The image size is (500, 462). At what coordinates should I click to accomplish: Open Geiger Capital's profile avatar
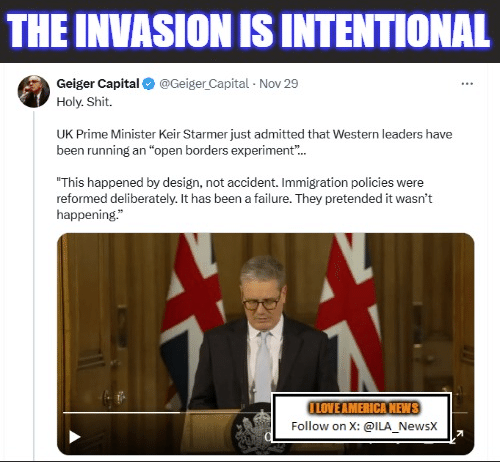tap(34, 91)
